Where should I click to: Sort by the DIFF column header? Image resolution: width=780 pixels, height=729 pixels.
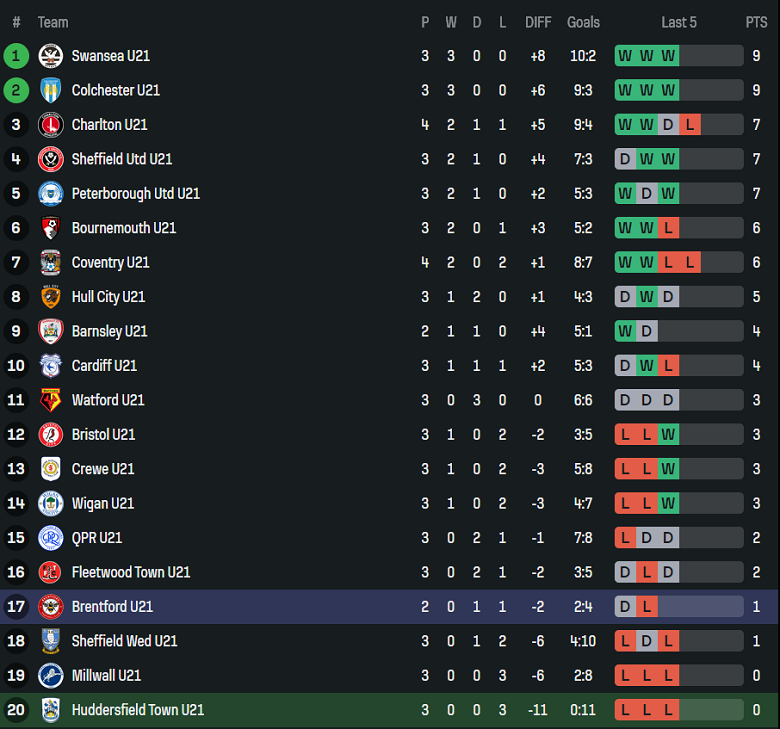pos(538,22)
